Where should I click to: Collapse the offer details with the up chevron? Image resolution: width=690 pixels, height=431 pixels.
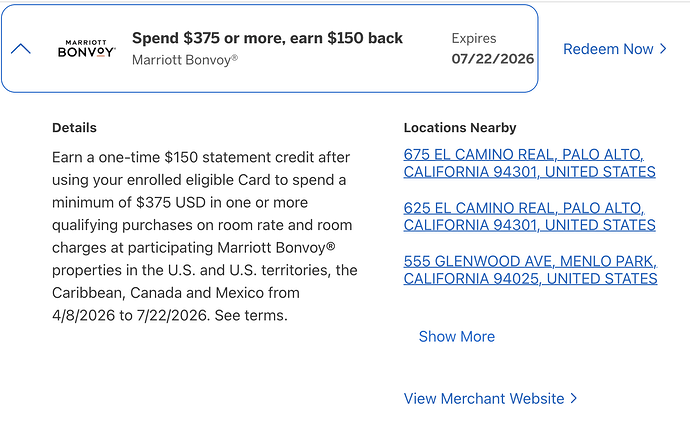point(20,49)
